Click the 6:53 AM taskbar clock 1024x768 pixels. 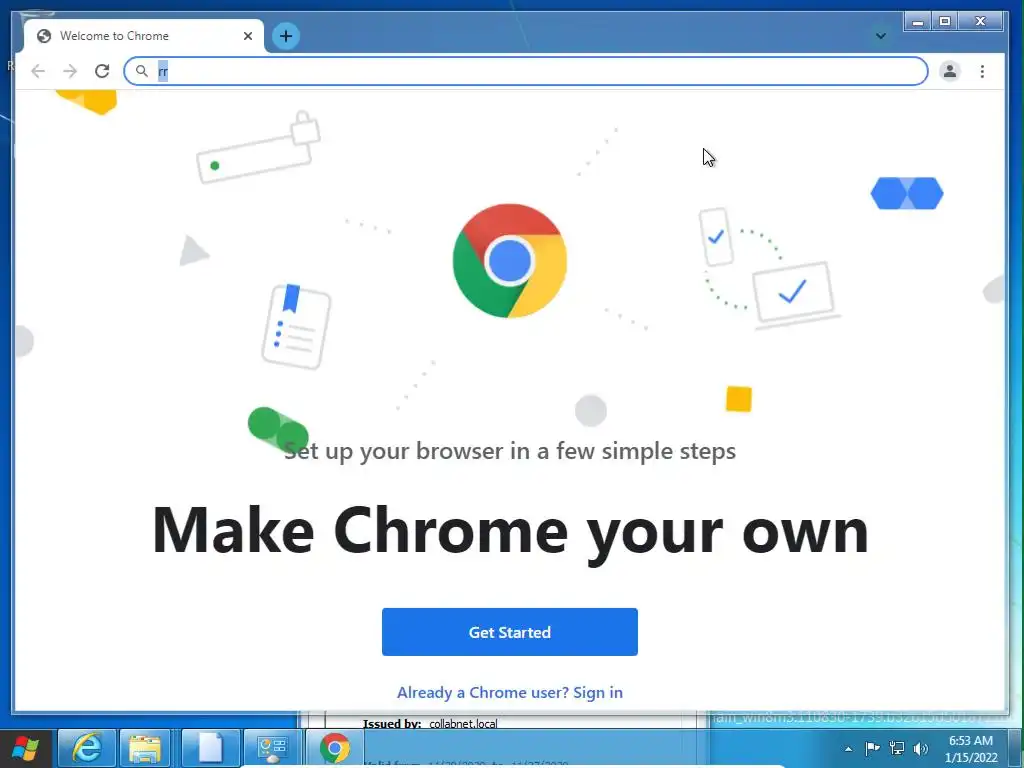click(x=970, y=741)
